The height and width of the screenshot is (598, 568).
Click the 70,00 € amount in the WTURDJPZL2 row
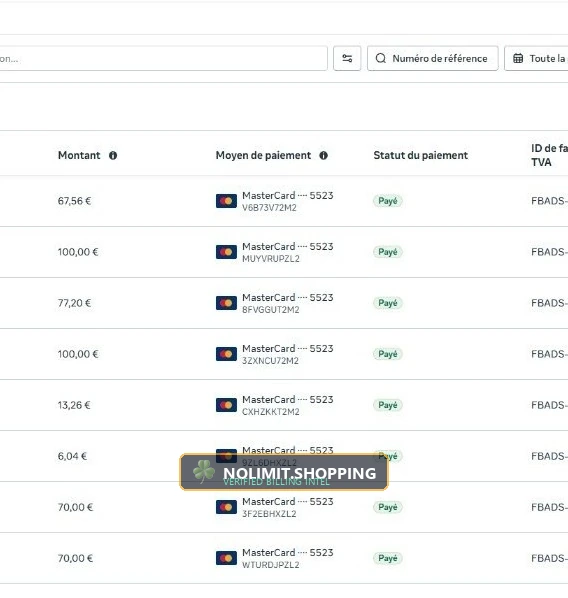pyautogui.click(x=76, y=558)
